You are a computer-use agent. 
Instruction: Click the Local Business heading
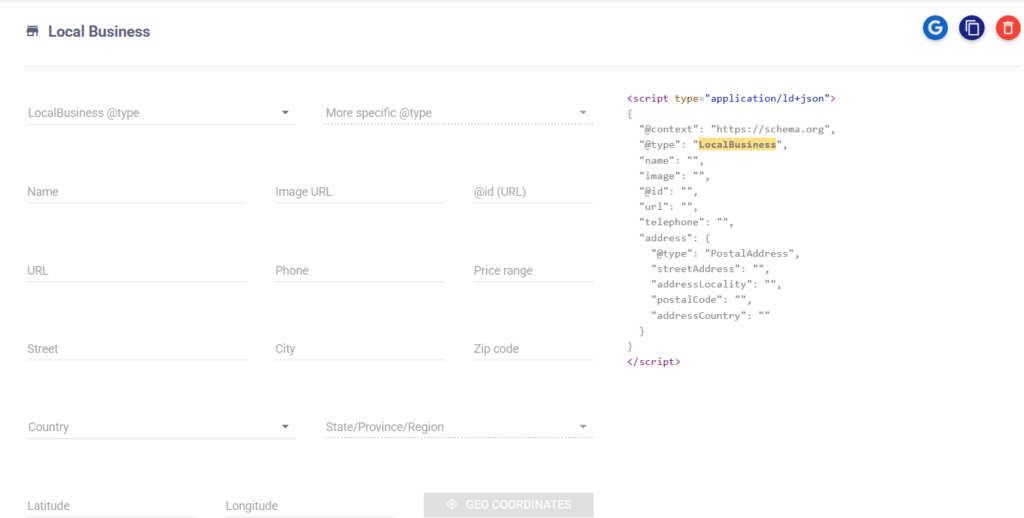(x=99, y=31)
